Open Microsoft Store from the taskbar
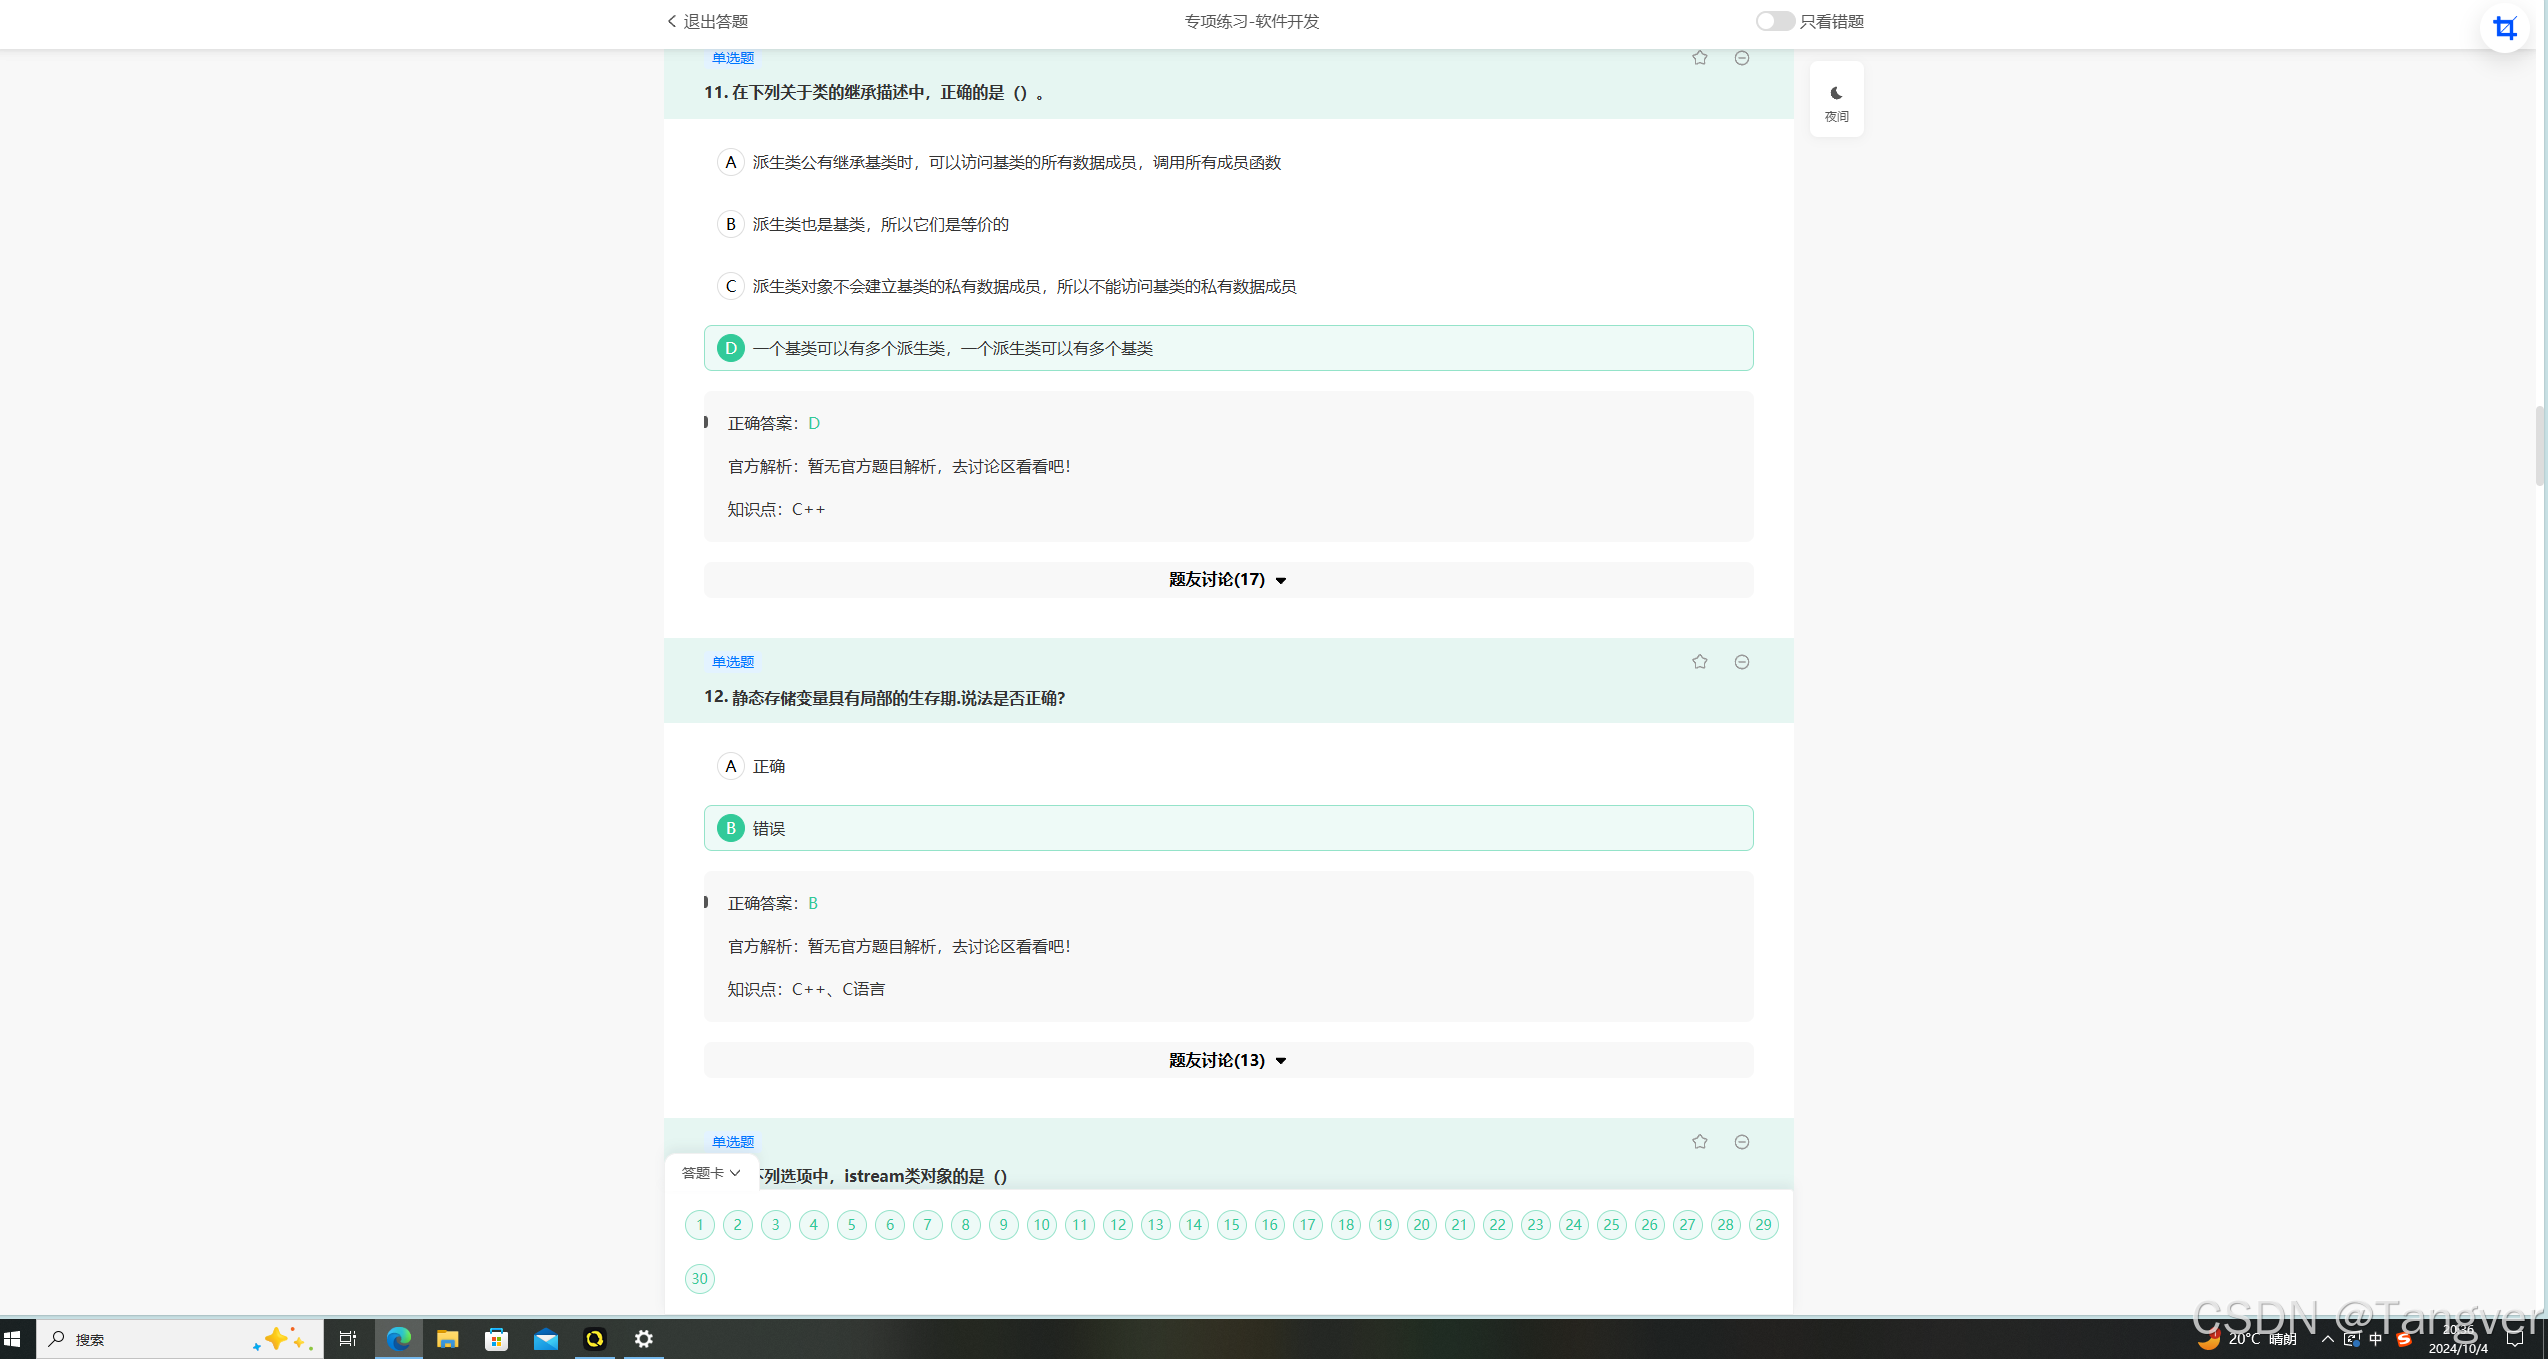The height and width of the screenshot is (1359, 2548). pos(496,1339)
